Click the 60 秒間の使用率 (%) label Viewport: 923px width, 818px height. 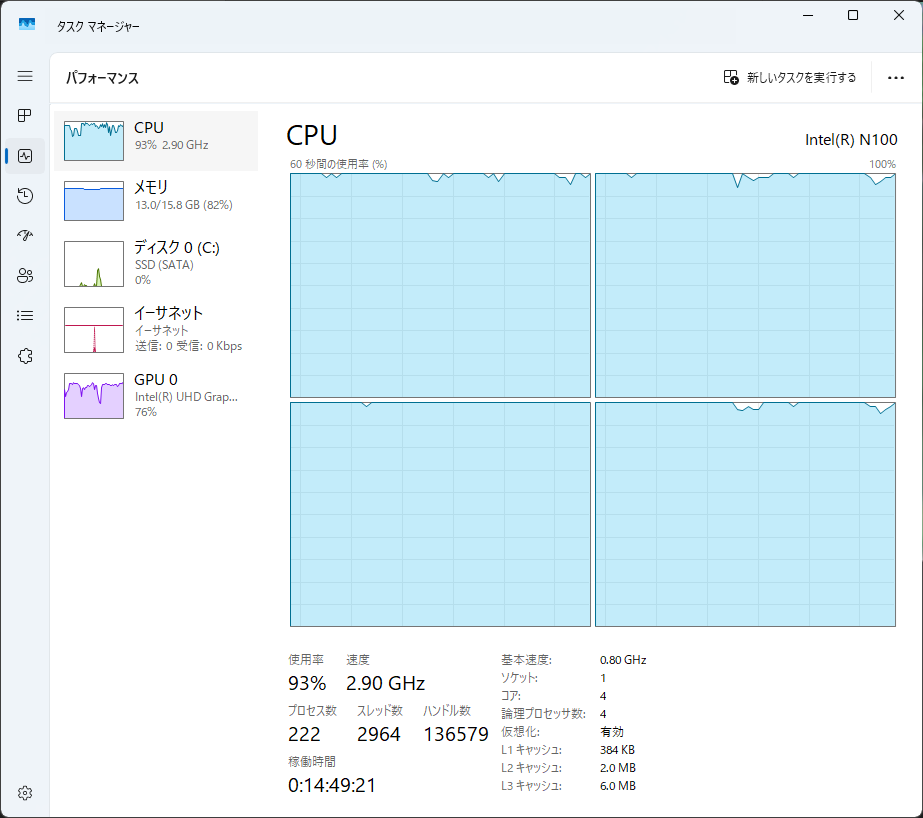pyautogui.click(x=338, y=164)
